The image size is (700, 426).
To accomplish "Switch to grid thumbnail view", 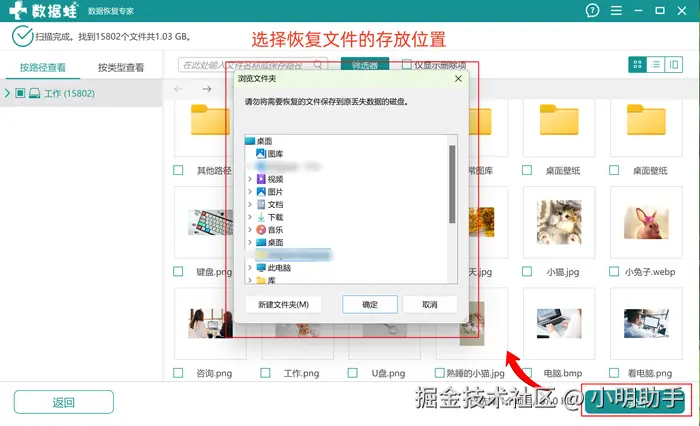I will click(x=637, y=65).
